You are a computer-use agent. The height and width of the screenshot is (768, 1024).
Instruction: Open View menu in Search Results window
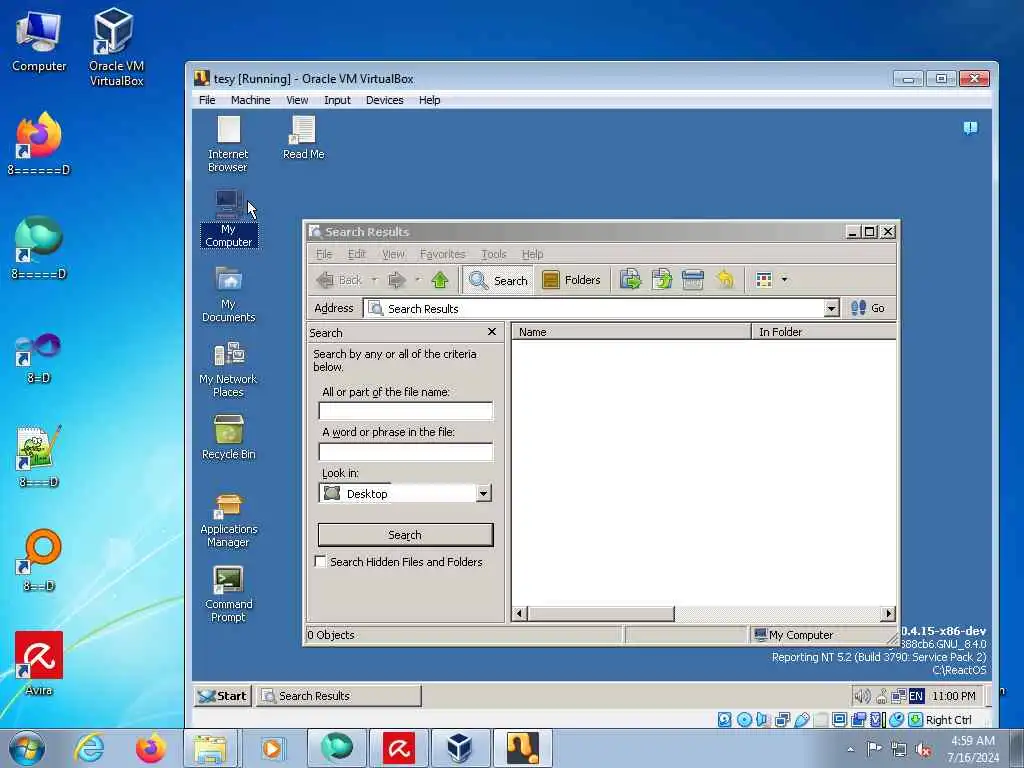[x=393, y=254]
